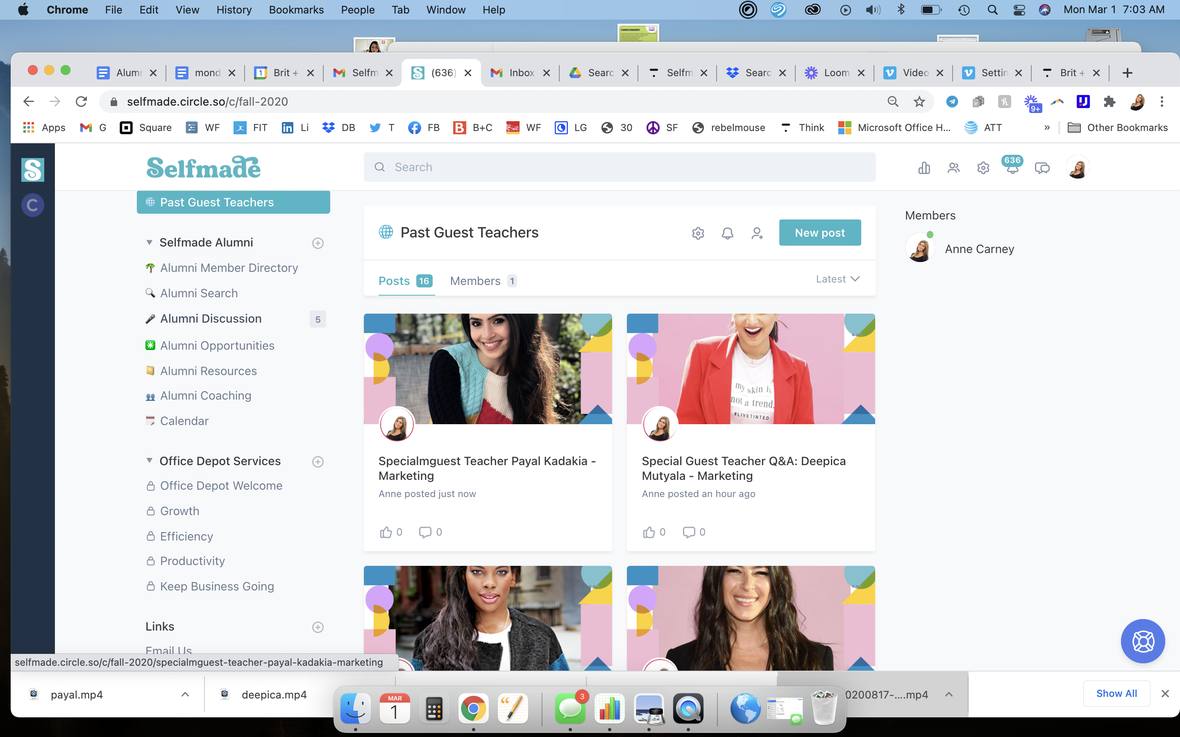Open the help lifebuoy button

[x=1142, y=641]
